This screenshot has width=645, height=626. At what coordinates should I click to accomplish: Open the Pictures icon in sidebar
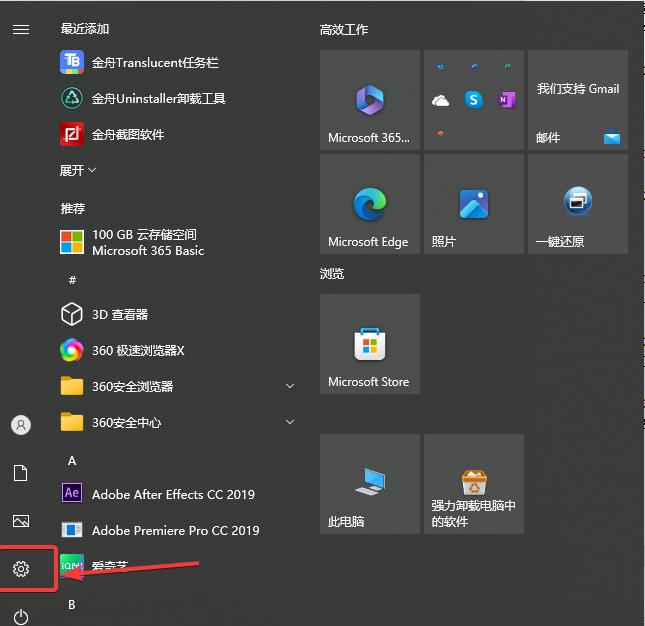pyautogui.click(x=21, y=521)
